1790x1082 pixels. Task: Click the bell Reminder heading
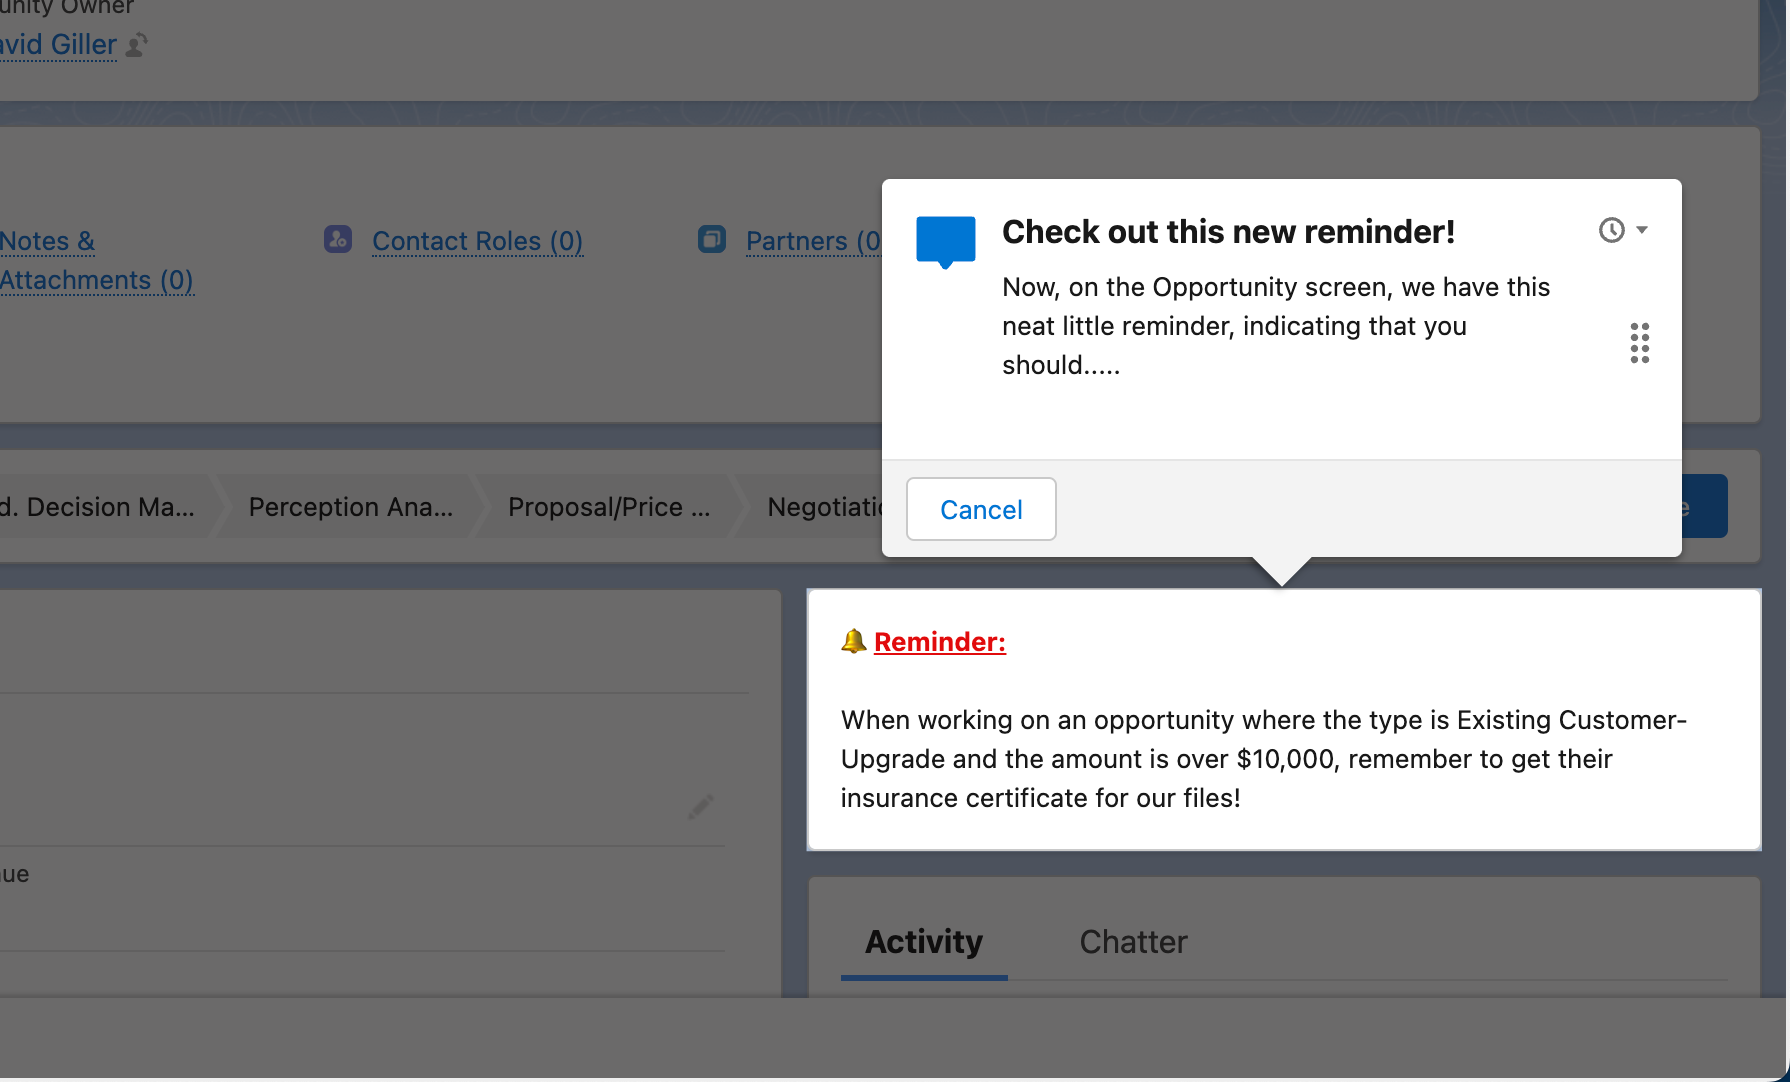(923, 642)
